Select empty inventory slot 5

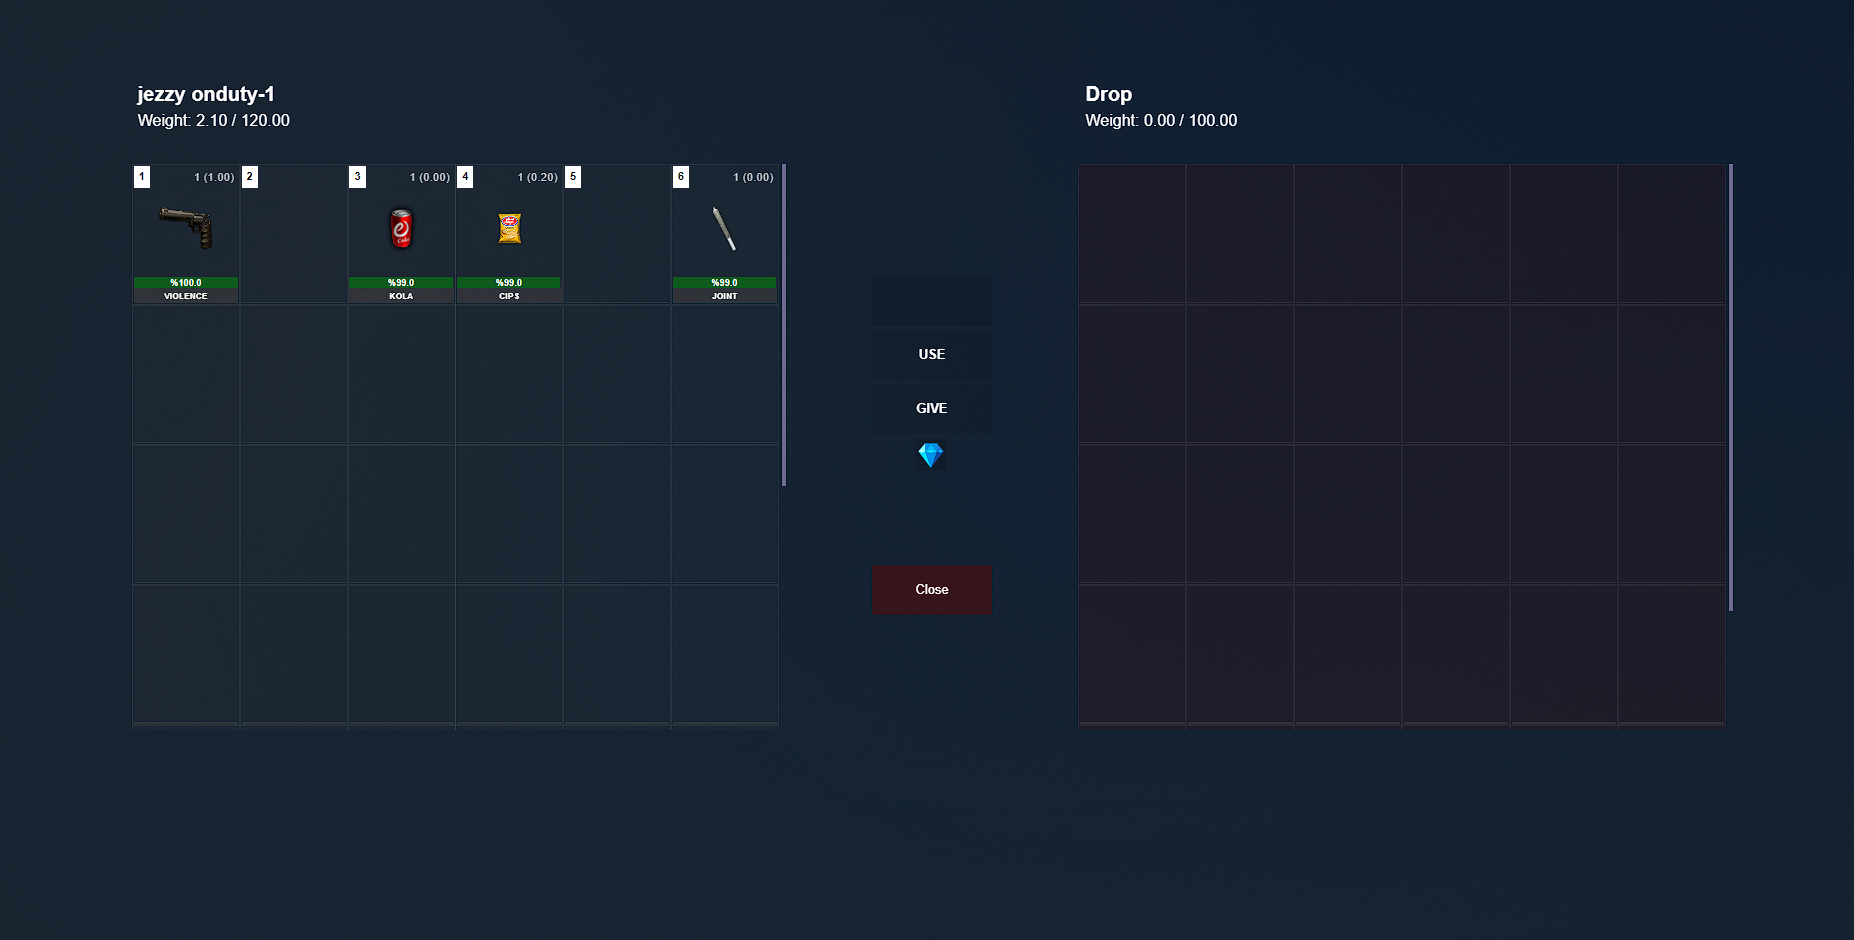pyautogui.click(x=617, y=235)
